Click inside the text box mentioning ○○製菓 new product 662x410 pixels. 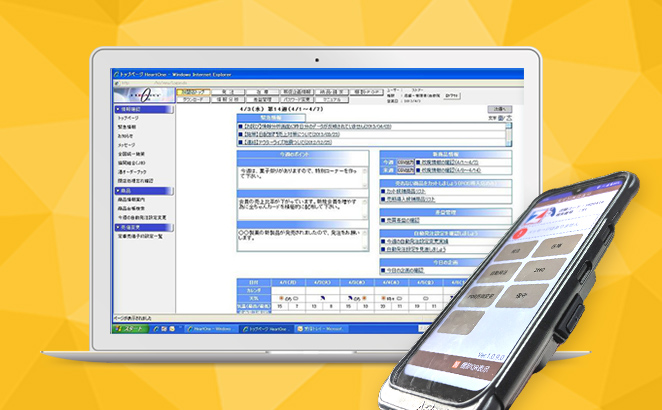point(302,240)
